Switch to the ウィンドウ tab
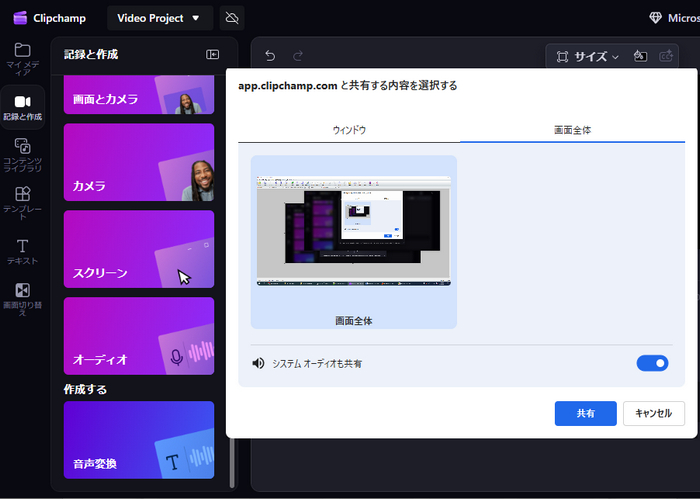This screenshot has height=500, width=700. point(349,130)
